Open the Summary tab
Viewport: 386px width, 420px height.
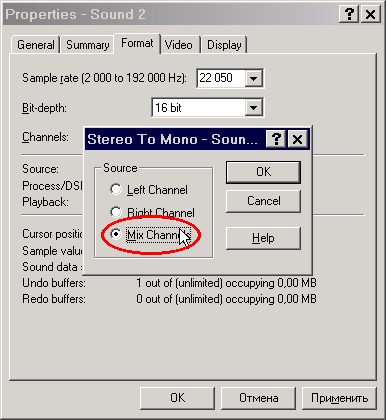[88, 45]
